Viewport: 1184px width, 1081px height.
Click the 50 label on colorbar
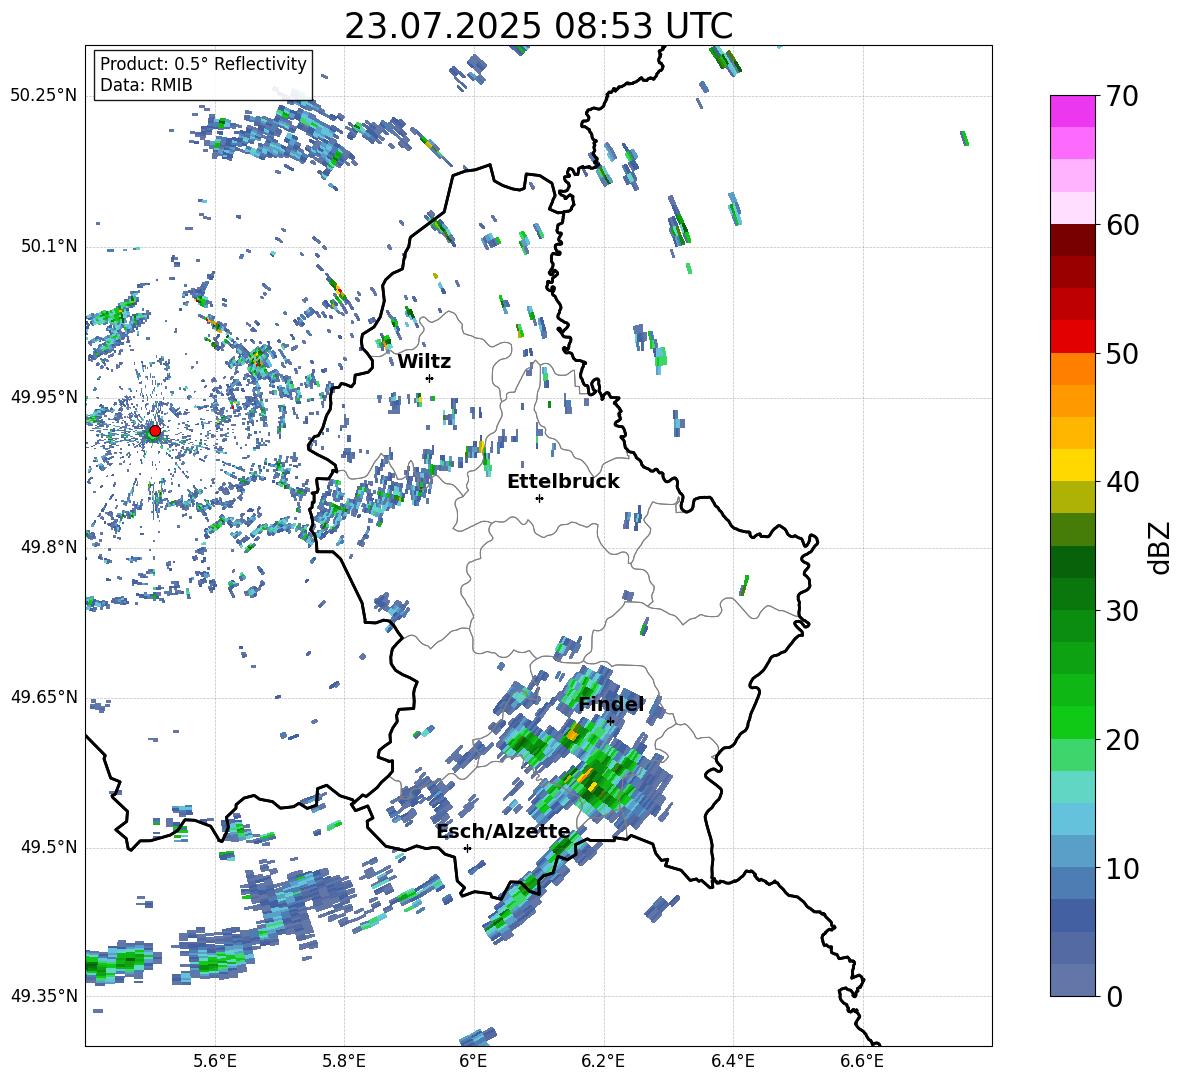(1122, 353)
